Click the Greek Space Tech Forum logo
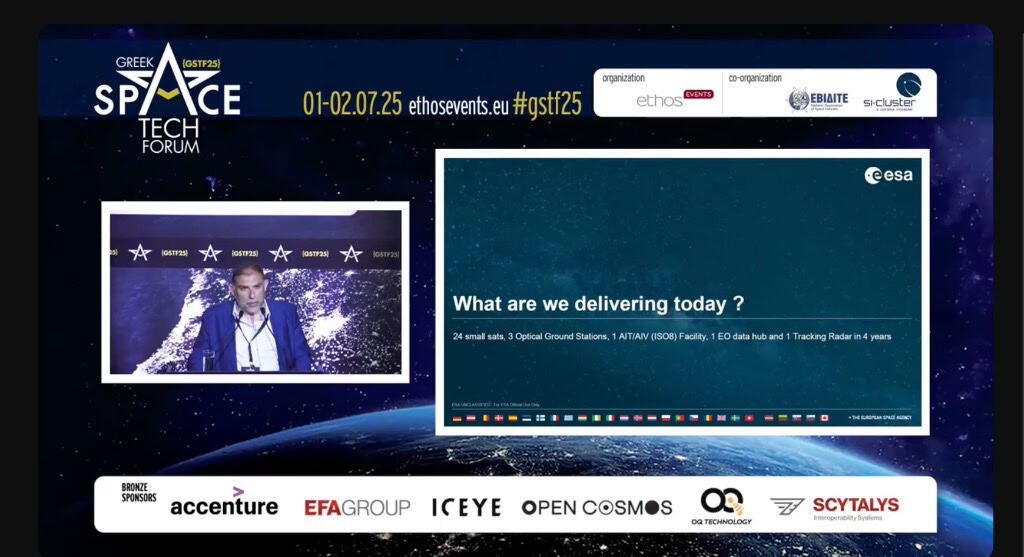 click(167, 99)
